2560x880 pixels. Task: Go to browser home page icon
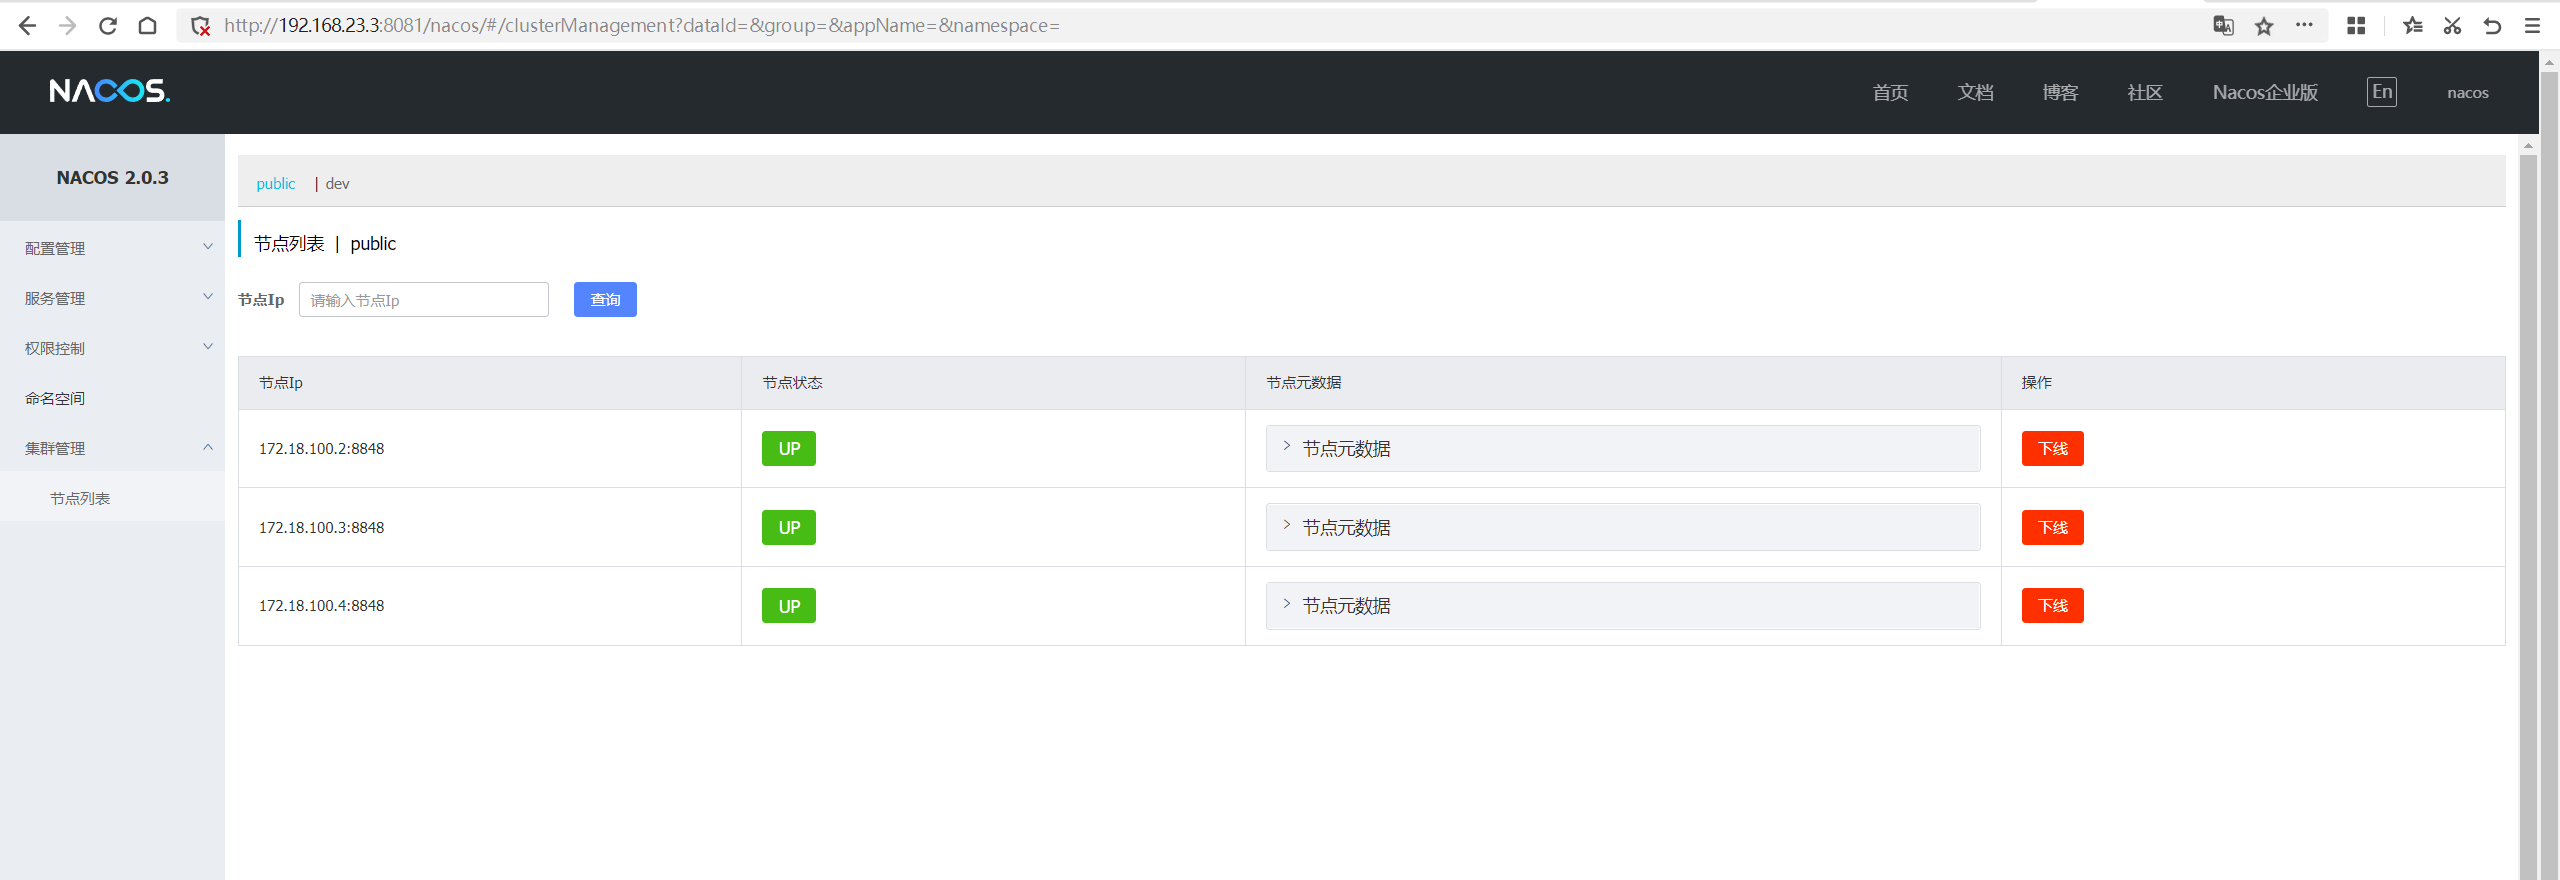148,26
